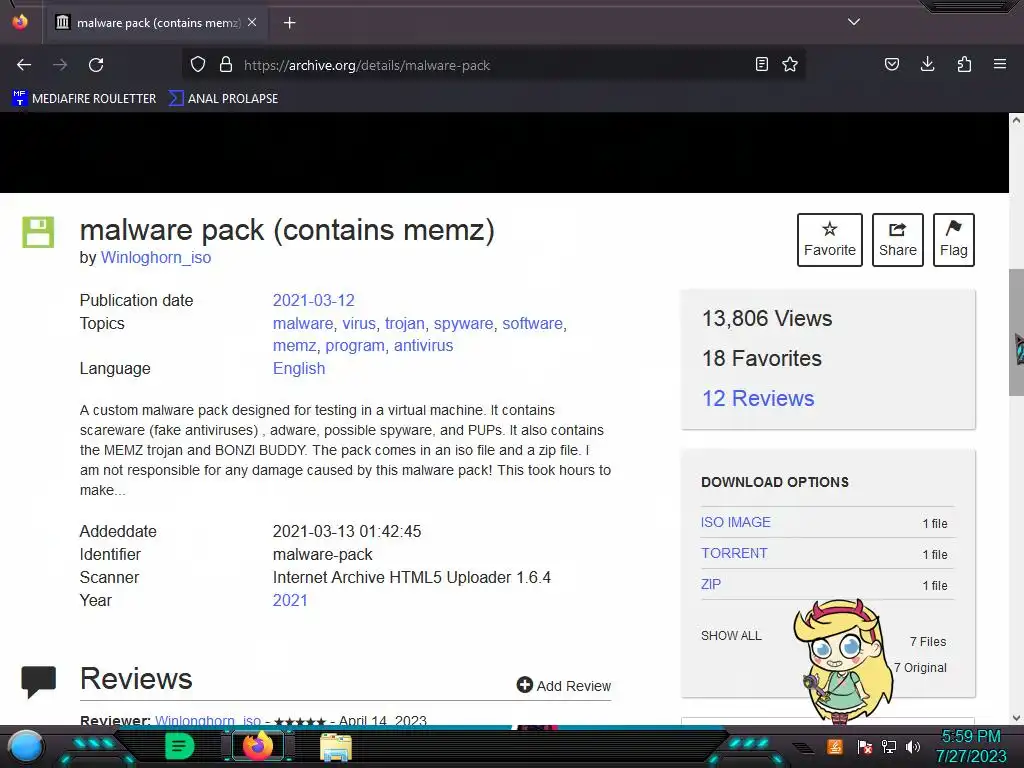The image size is (1024, 768).
Task: Reload the current archive.org page
Action: [96, 65]
